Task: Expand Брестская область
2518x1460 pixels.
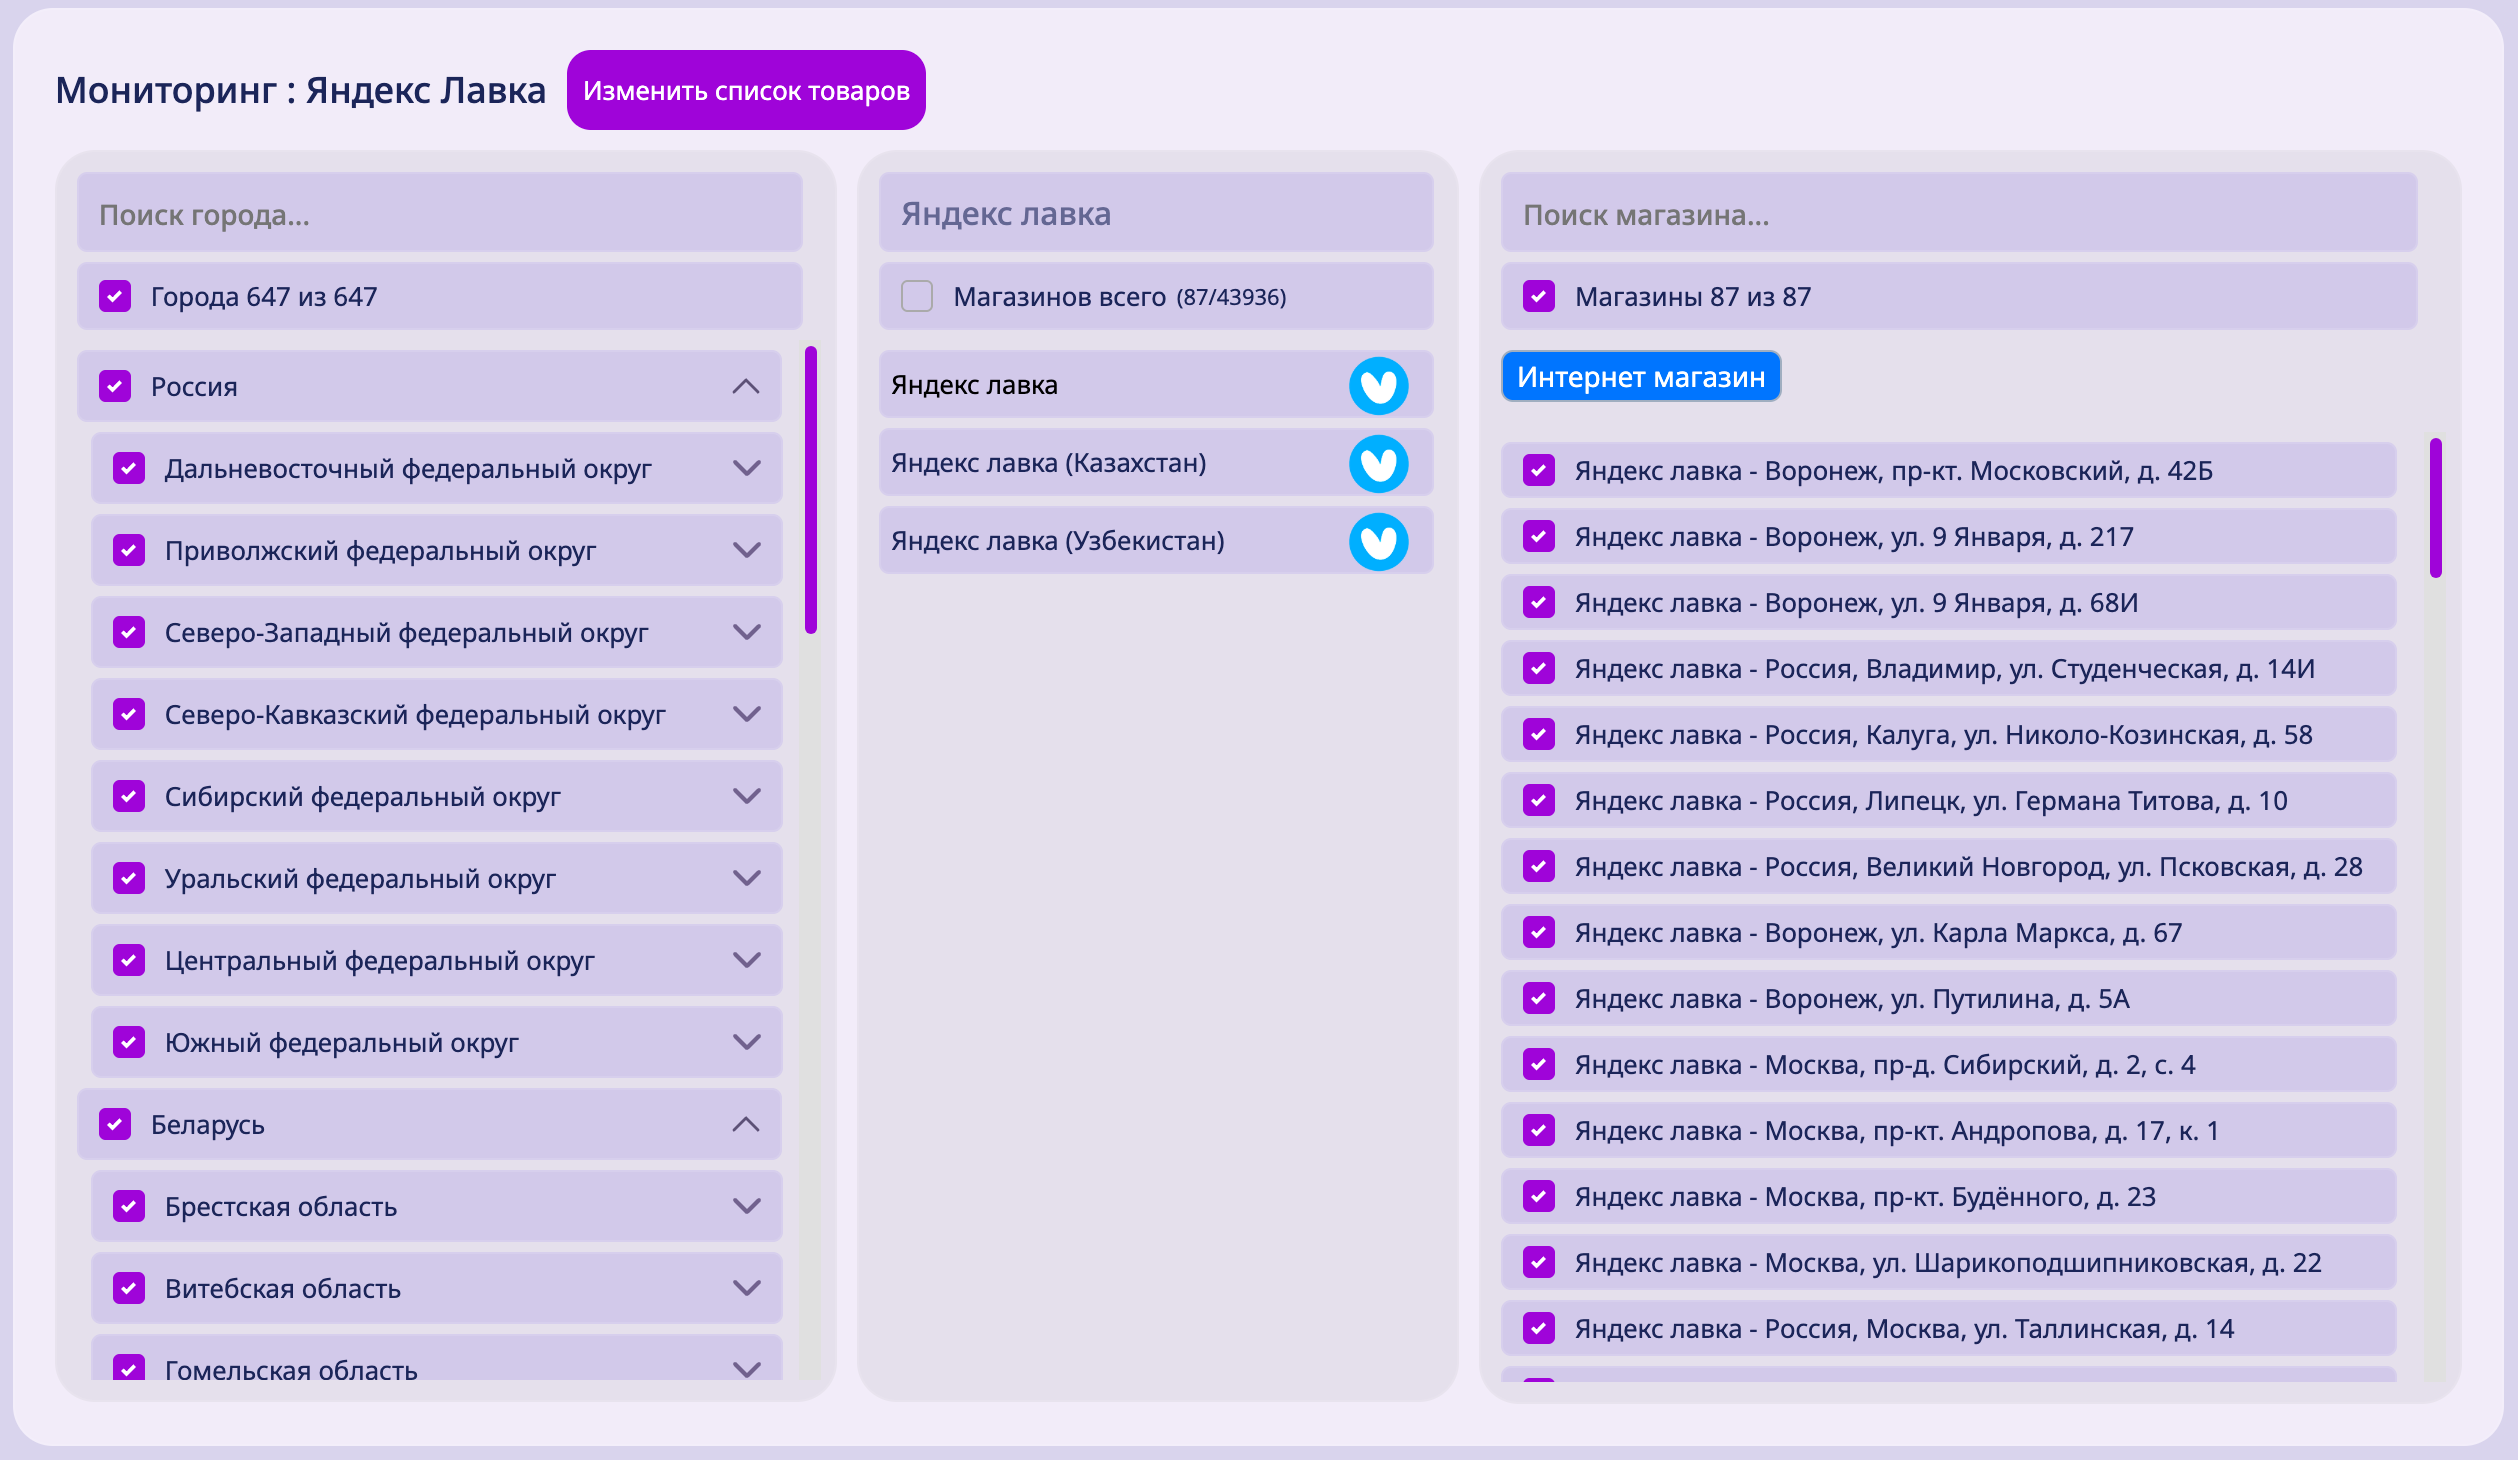Action: click(x=746, y=1206)
